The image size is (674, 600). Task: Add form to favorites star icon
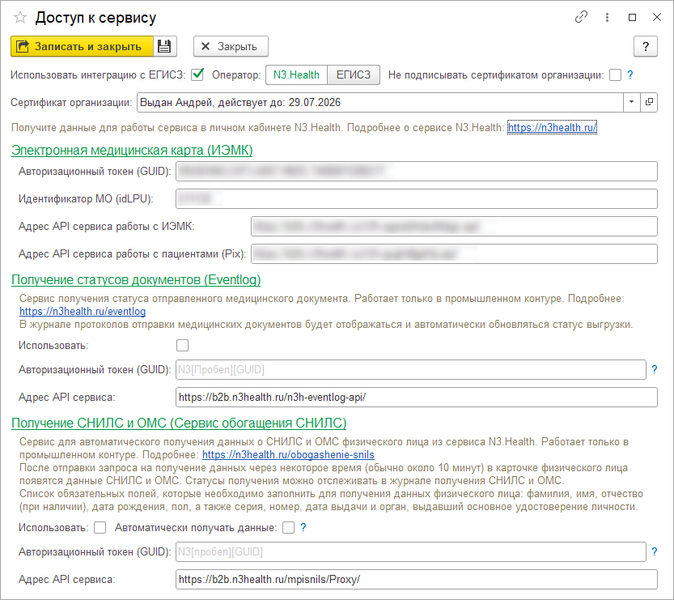[20, 18]
